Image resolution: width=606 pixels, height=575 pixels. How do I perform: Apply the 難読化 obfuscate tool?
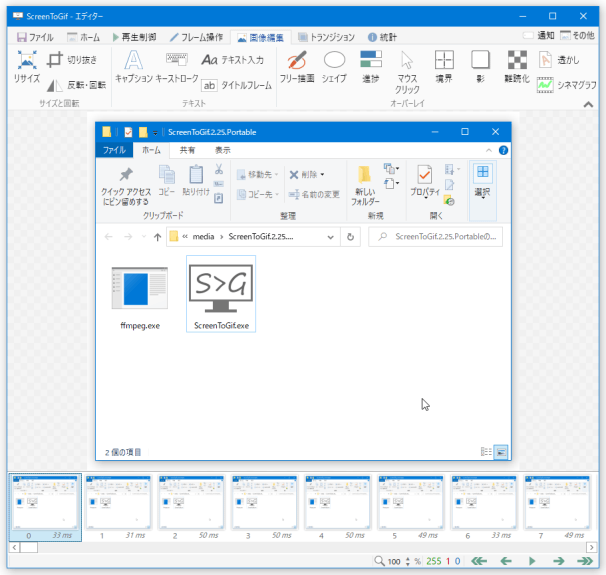[517, 66]
